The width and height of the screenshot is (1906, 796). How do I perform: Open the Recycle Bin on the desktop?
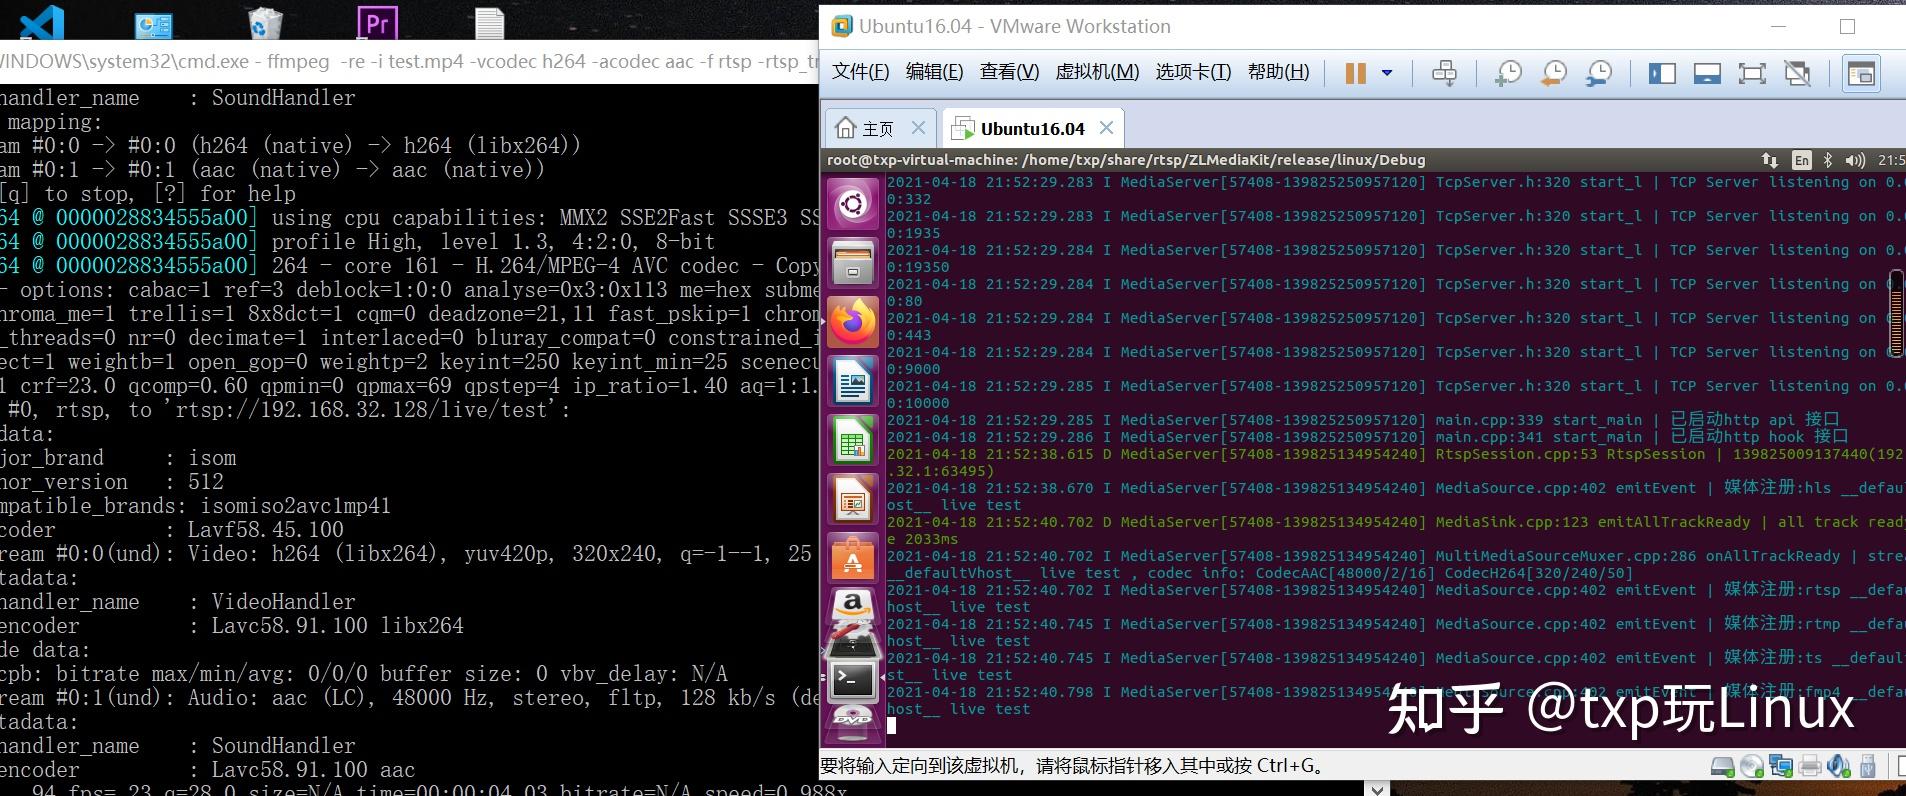pos(264,22)
